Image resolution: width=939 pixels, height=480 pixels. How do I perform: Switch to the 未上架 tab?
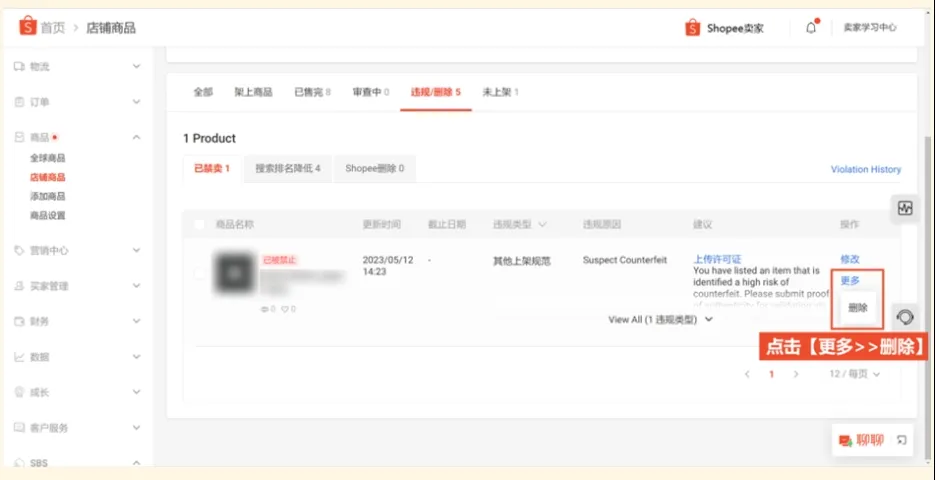[x=501, y=92]
